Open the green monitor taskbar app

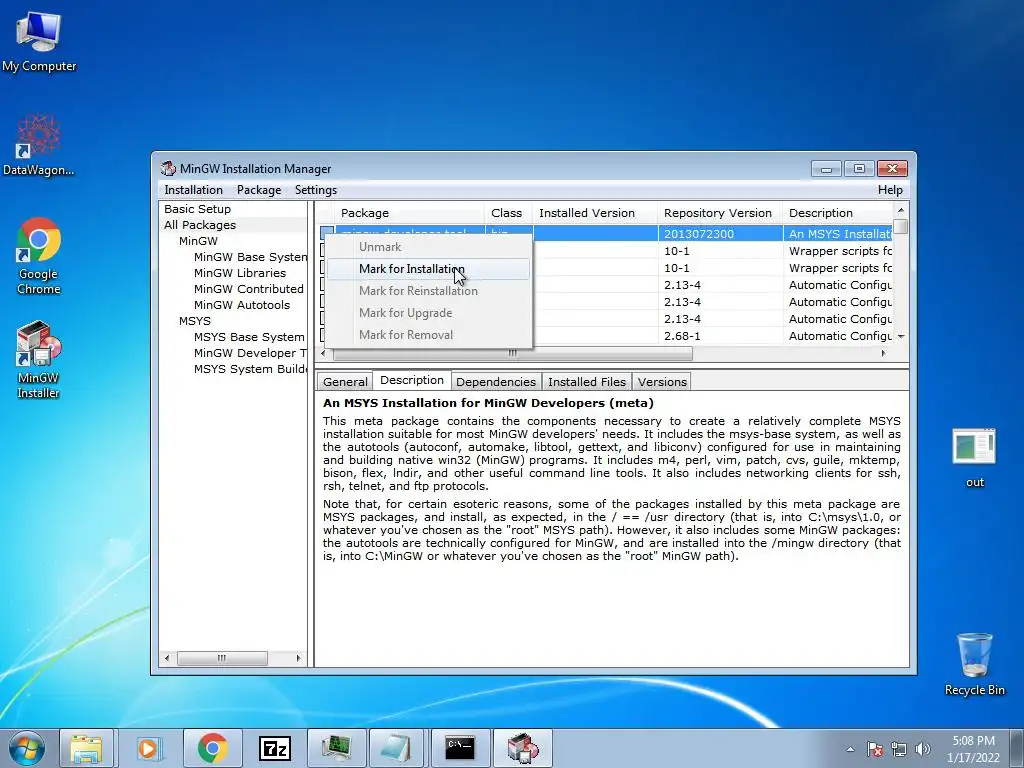[x=336, y=748]
